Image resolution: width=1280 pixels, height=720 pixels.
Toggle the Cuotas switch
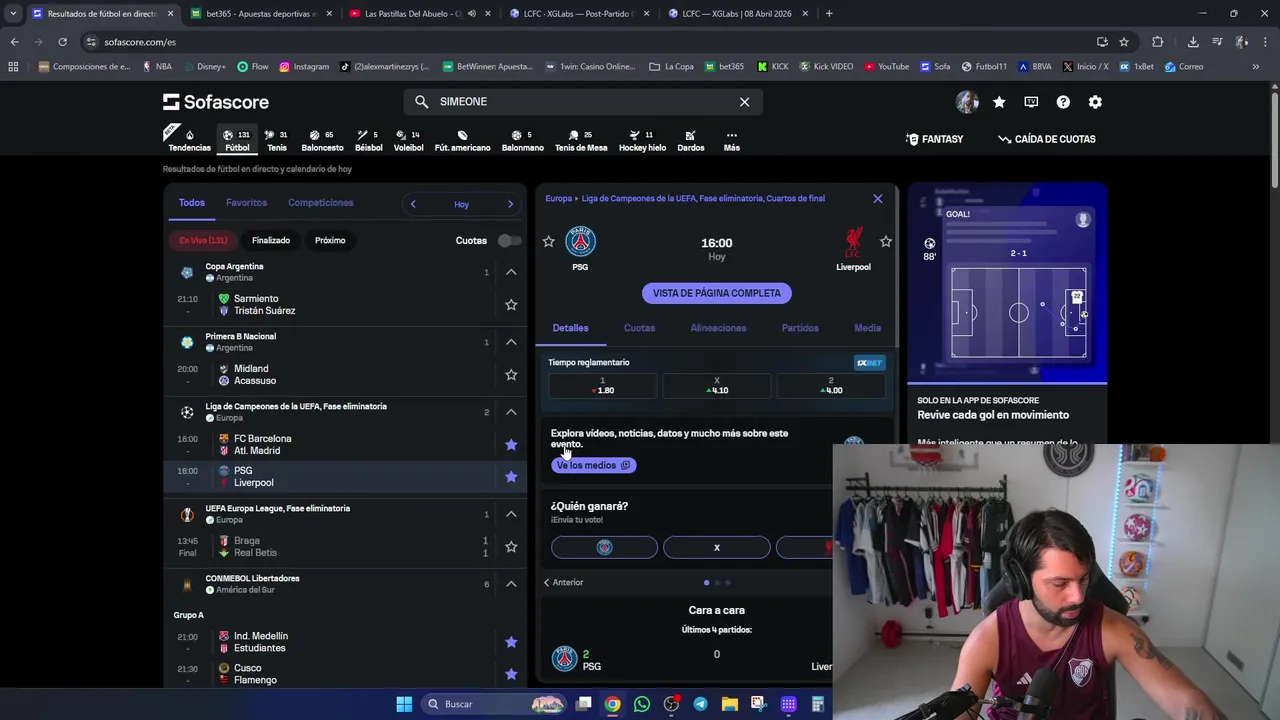coord(509,240)
